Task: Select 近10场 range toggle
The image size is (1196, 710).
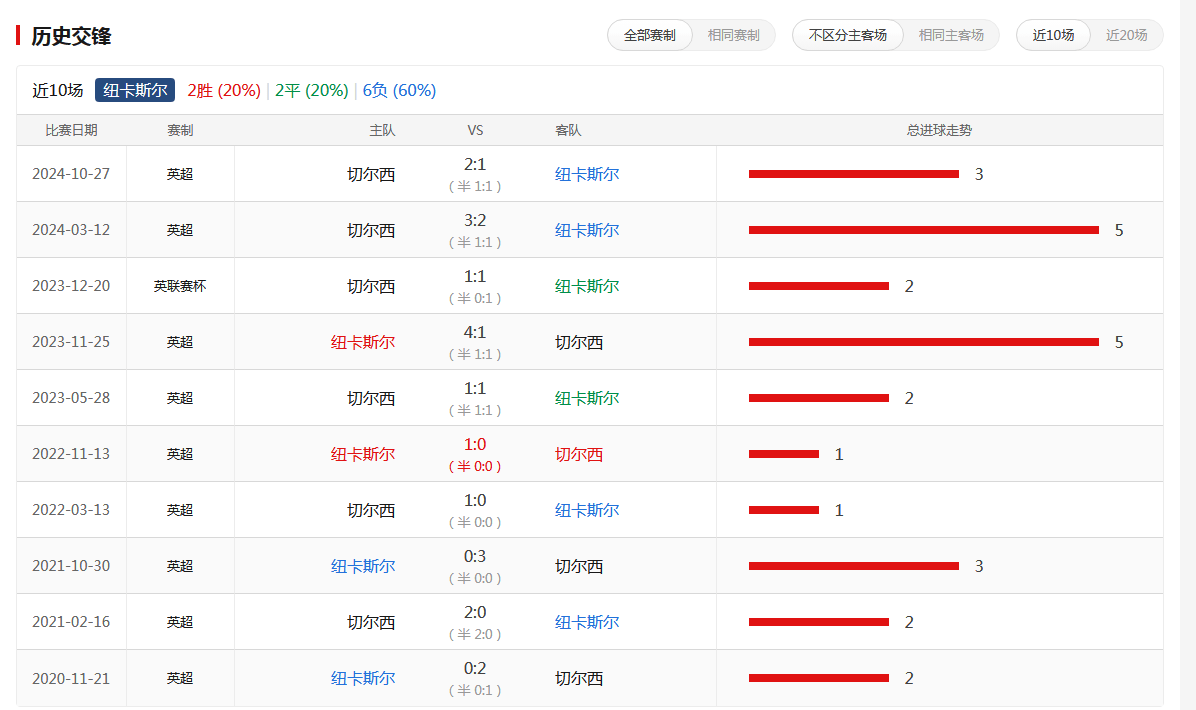Action: (x=1053, y=35)
